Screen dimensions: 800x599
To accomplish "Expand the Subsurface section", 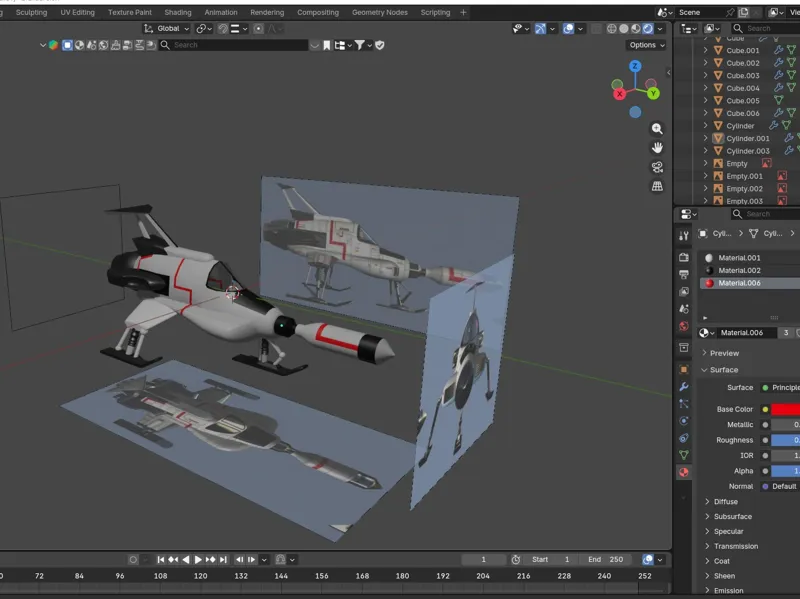I will [x=707, y=516].
